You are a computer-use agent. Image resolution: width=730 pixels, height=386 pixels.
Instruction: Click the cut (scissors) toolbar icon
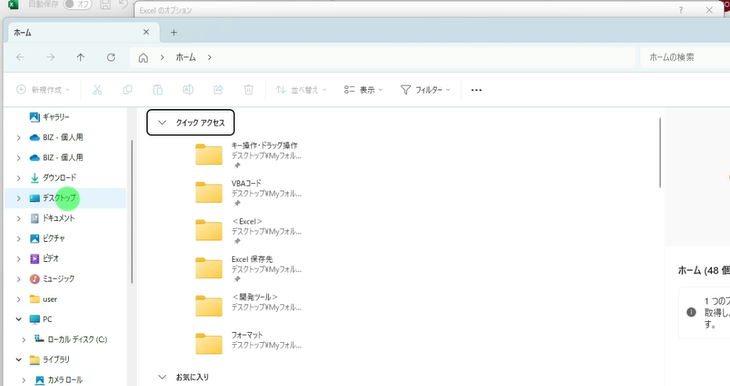coord(97,90)
